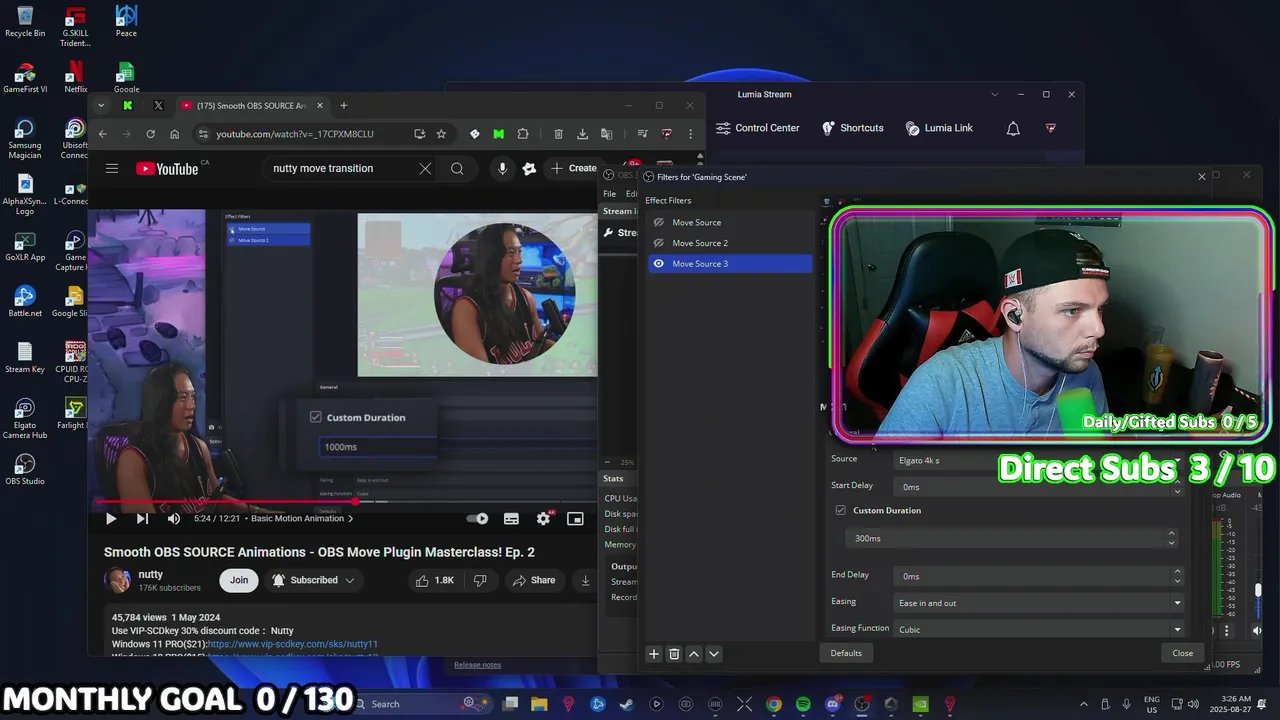Viewport: 1280px width, 720px height.
Task: Switch YouTube player to miniplayer mode
Action: click(575, 518)
